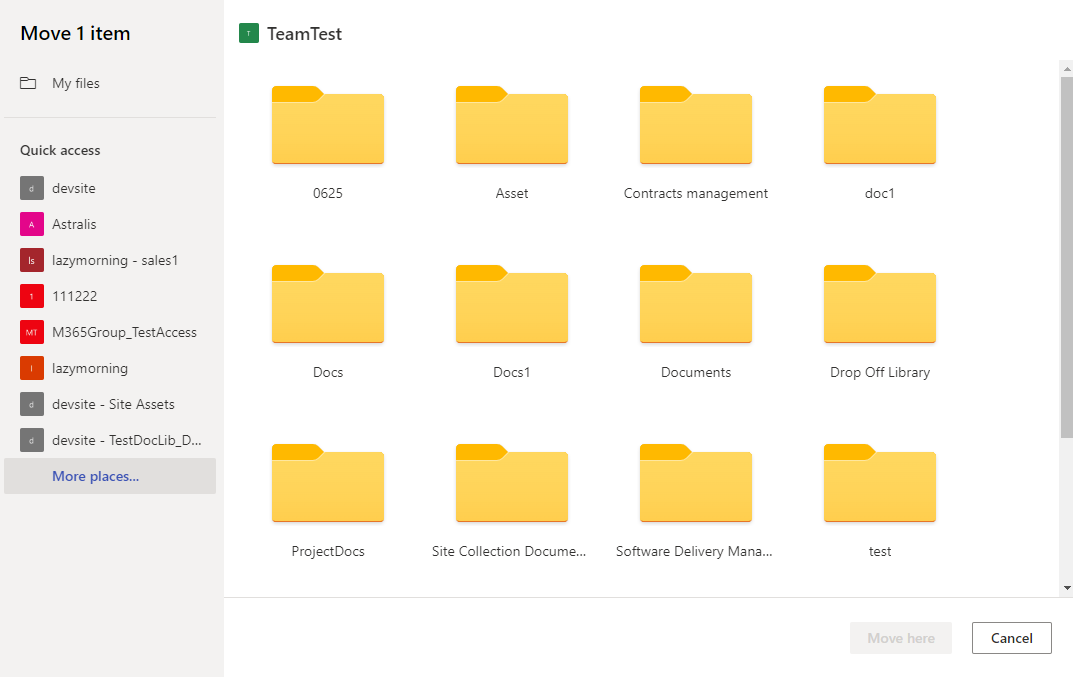This screenshot has width=1073, height=677.
Task: Open the Contracts management folder
Action: click(695, 126)
